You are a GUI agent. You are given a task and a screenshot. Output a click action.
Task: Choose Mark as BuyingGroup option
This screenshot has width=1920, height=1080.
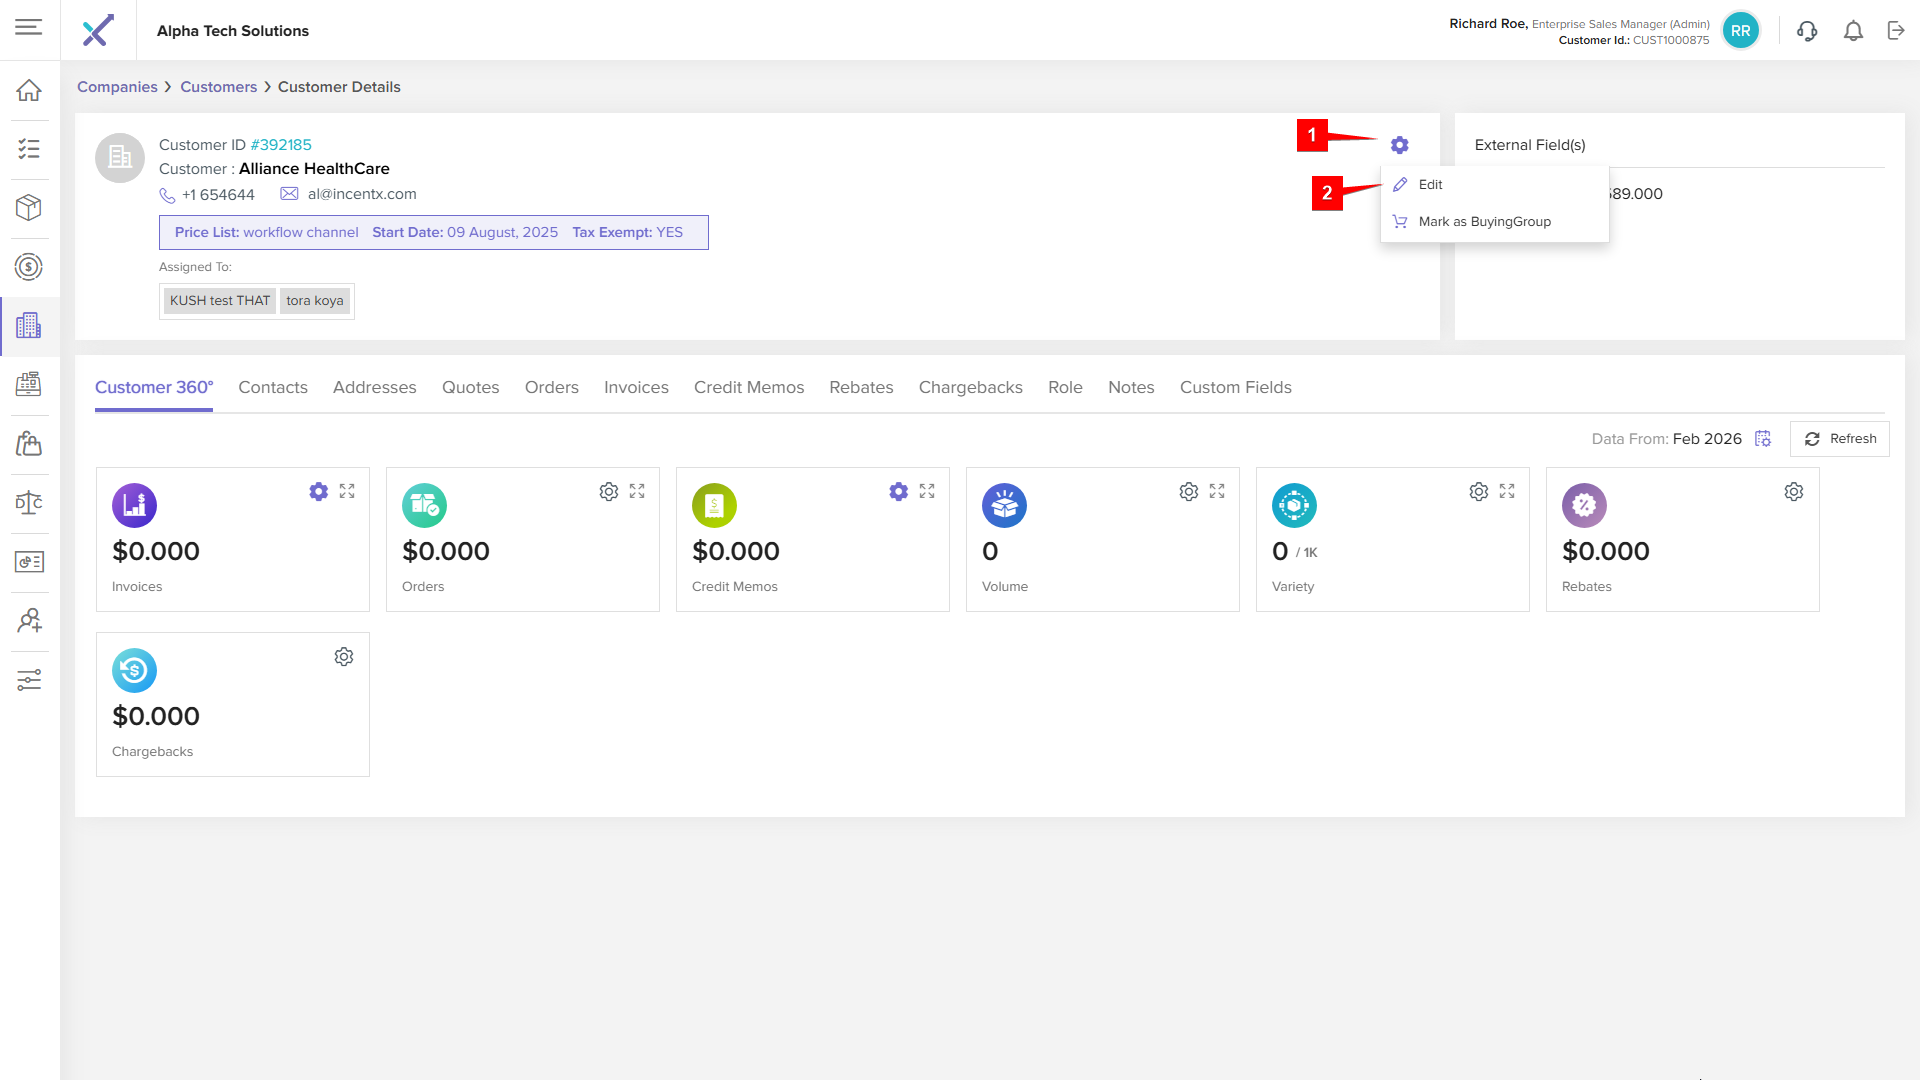1484,222
